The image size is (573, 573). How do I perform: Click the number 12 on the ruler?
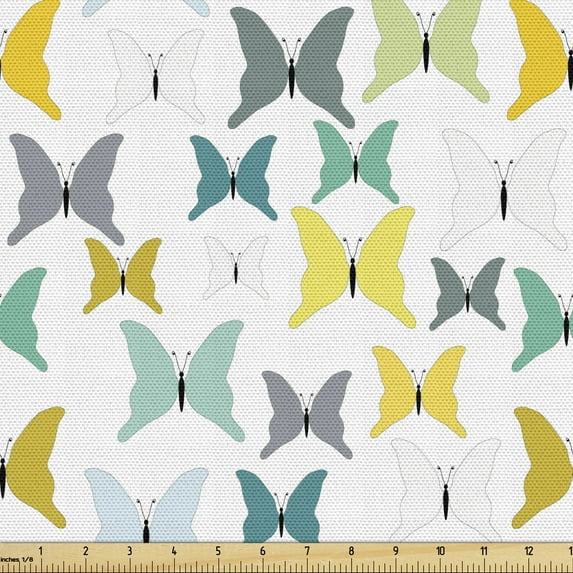tap(529, 551)
